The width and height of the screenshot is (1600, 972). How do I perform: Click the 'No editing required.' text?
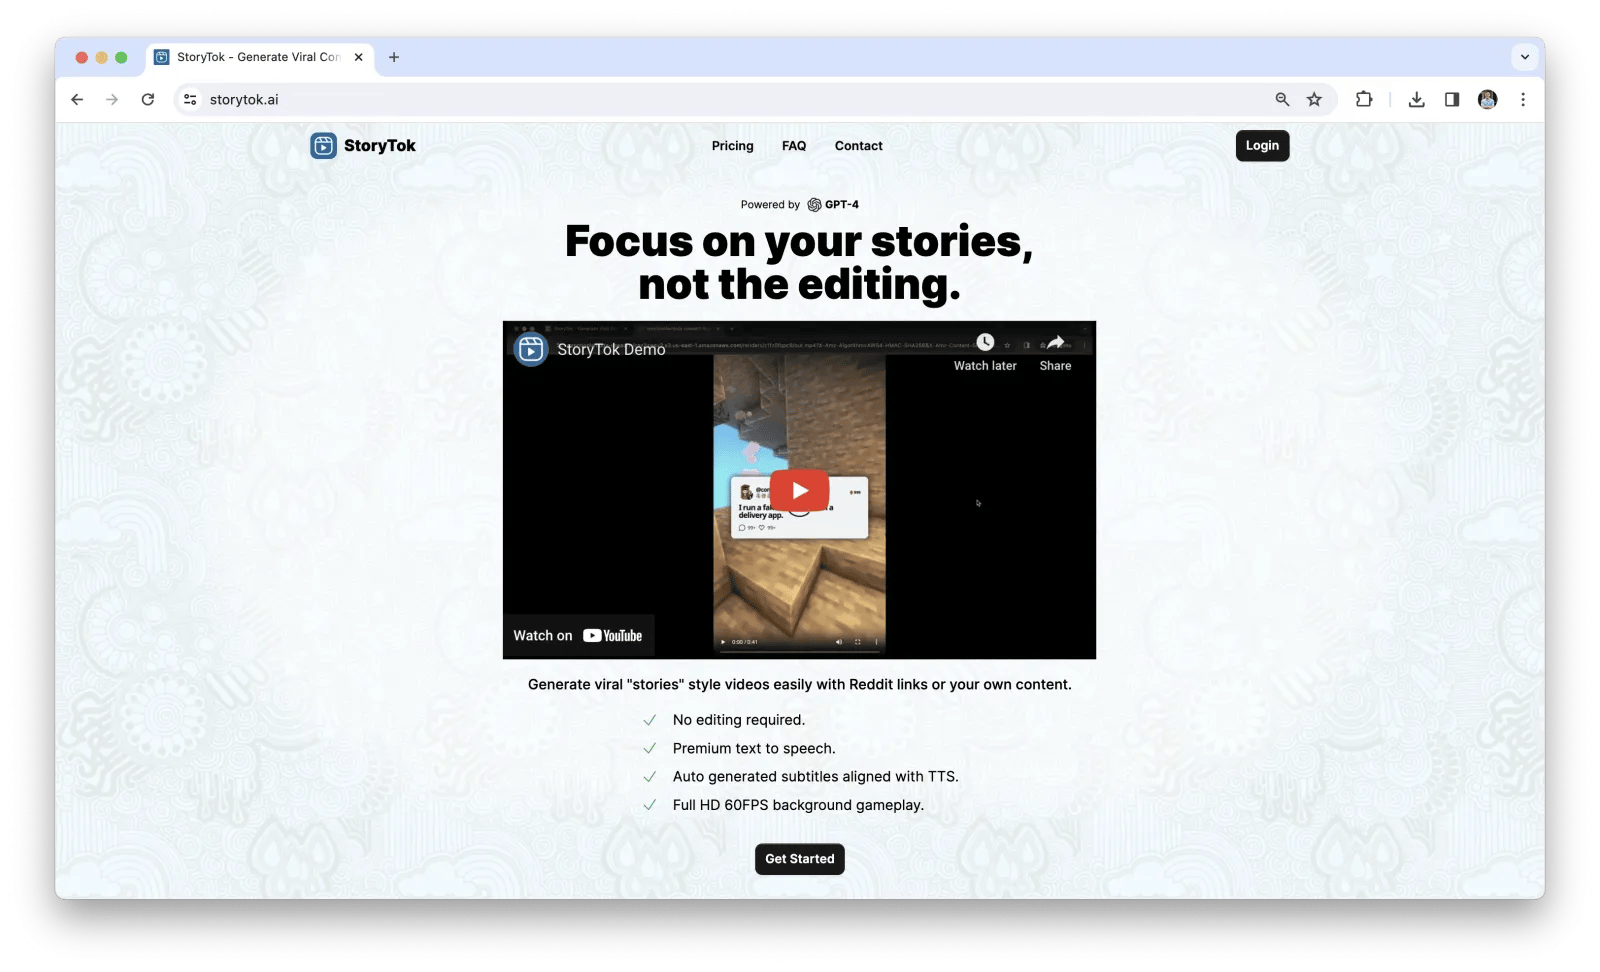click(x=739, y=720)
